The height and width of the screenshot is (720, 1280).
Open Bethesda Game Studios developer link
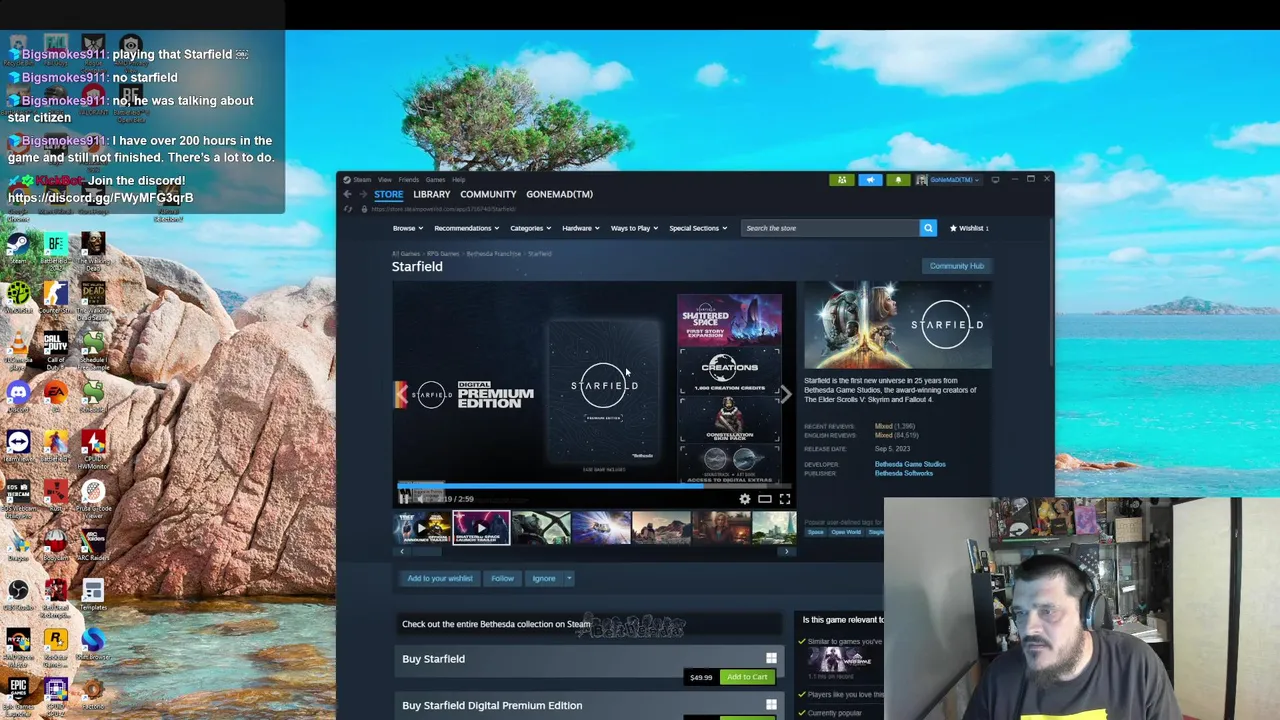coord(910,464)
